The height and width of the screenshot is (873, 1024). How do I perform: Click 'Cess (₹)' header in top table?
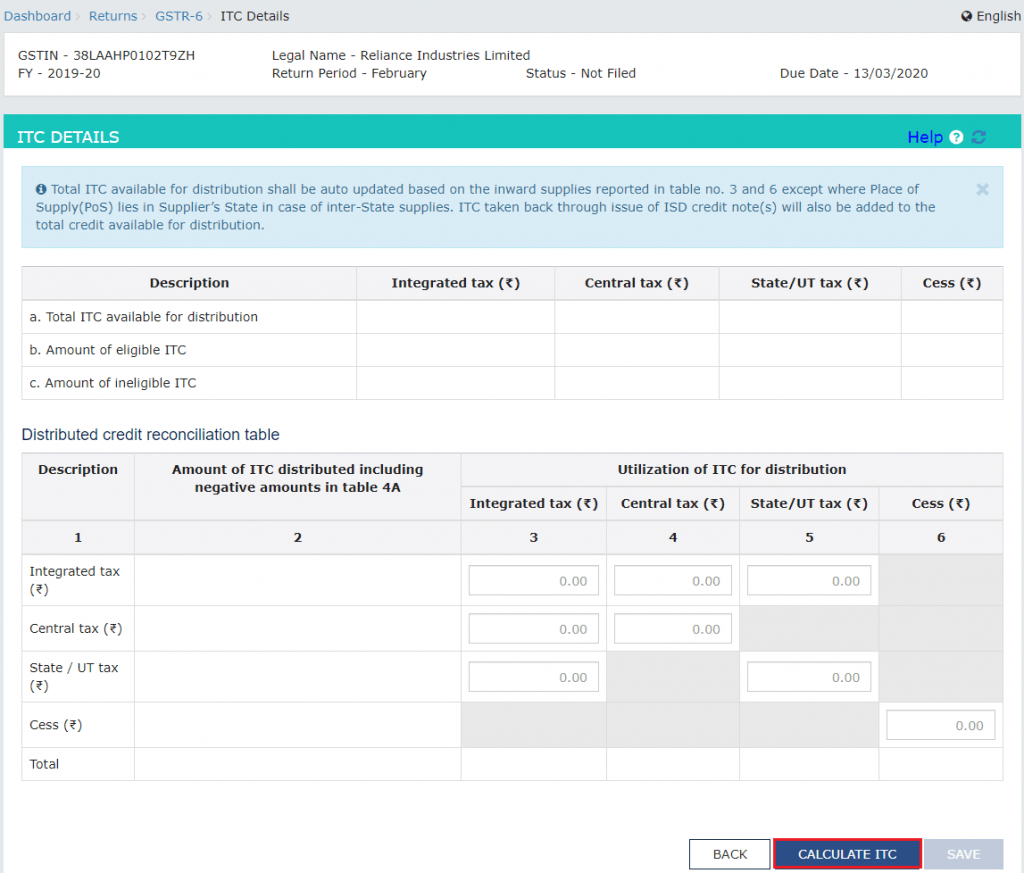tap(952, 283)
